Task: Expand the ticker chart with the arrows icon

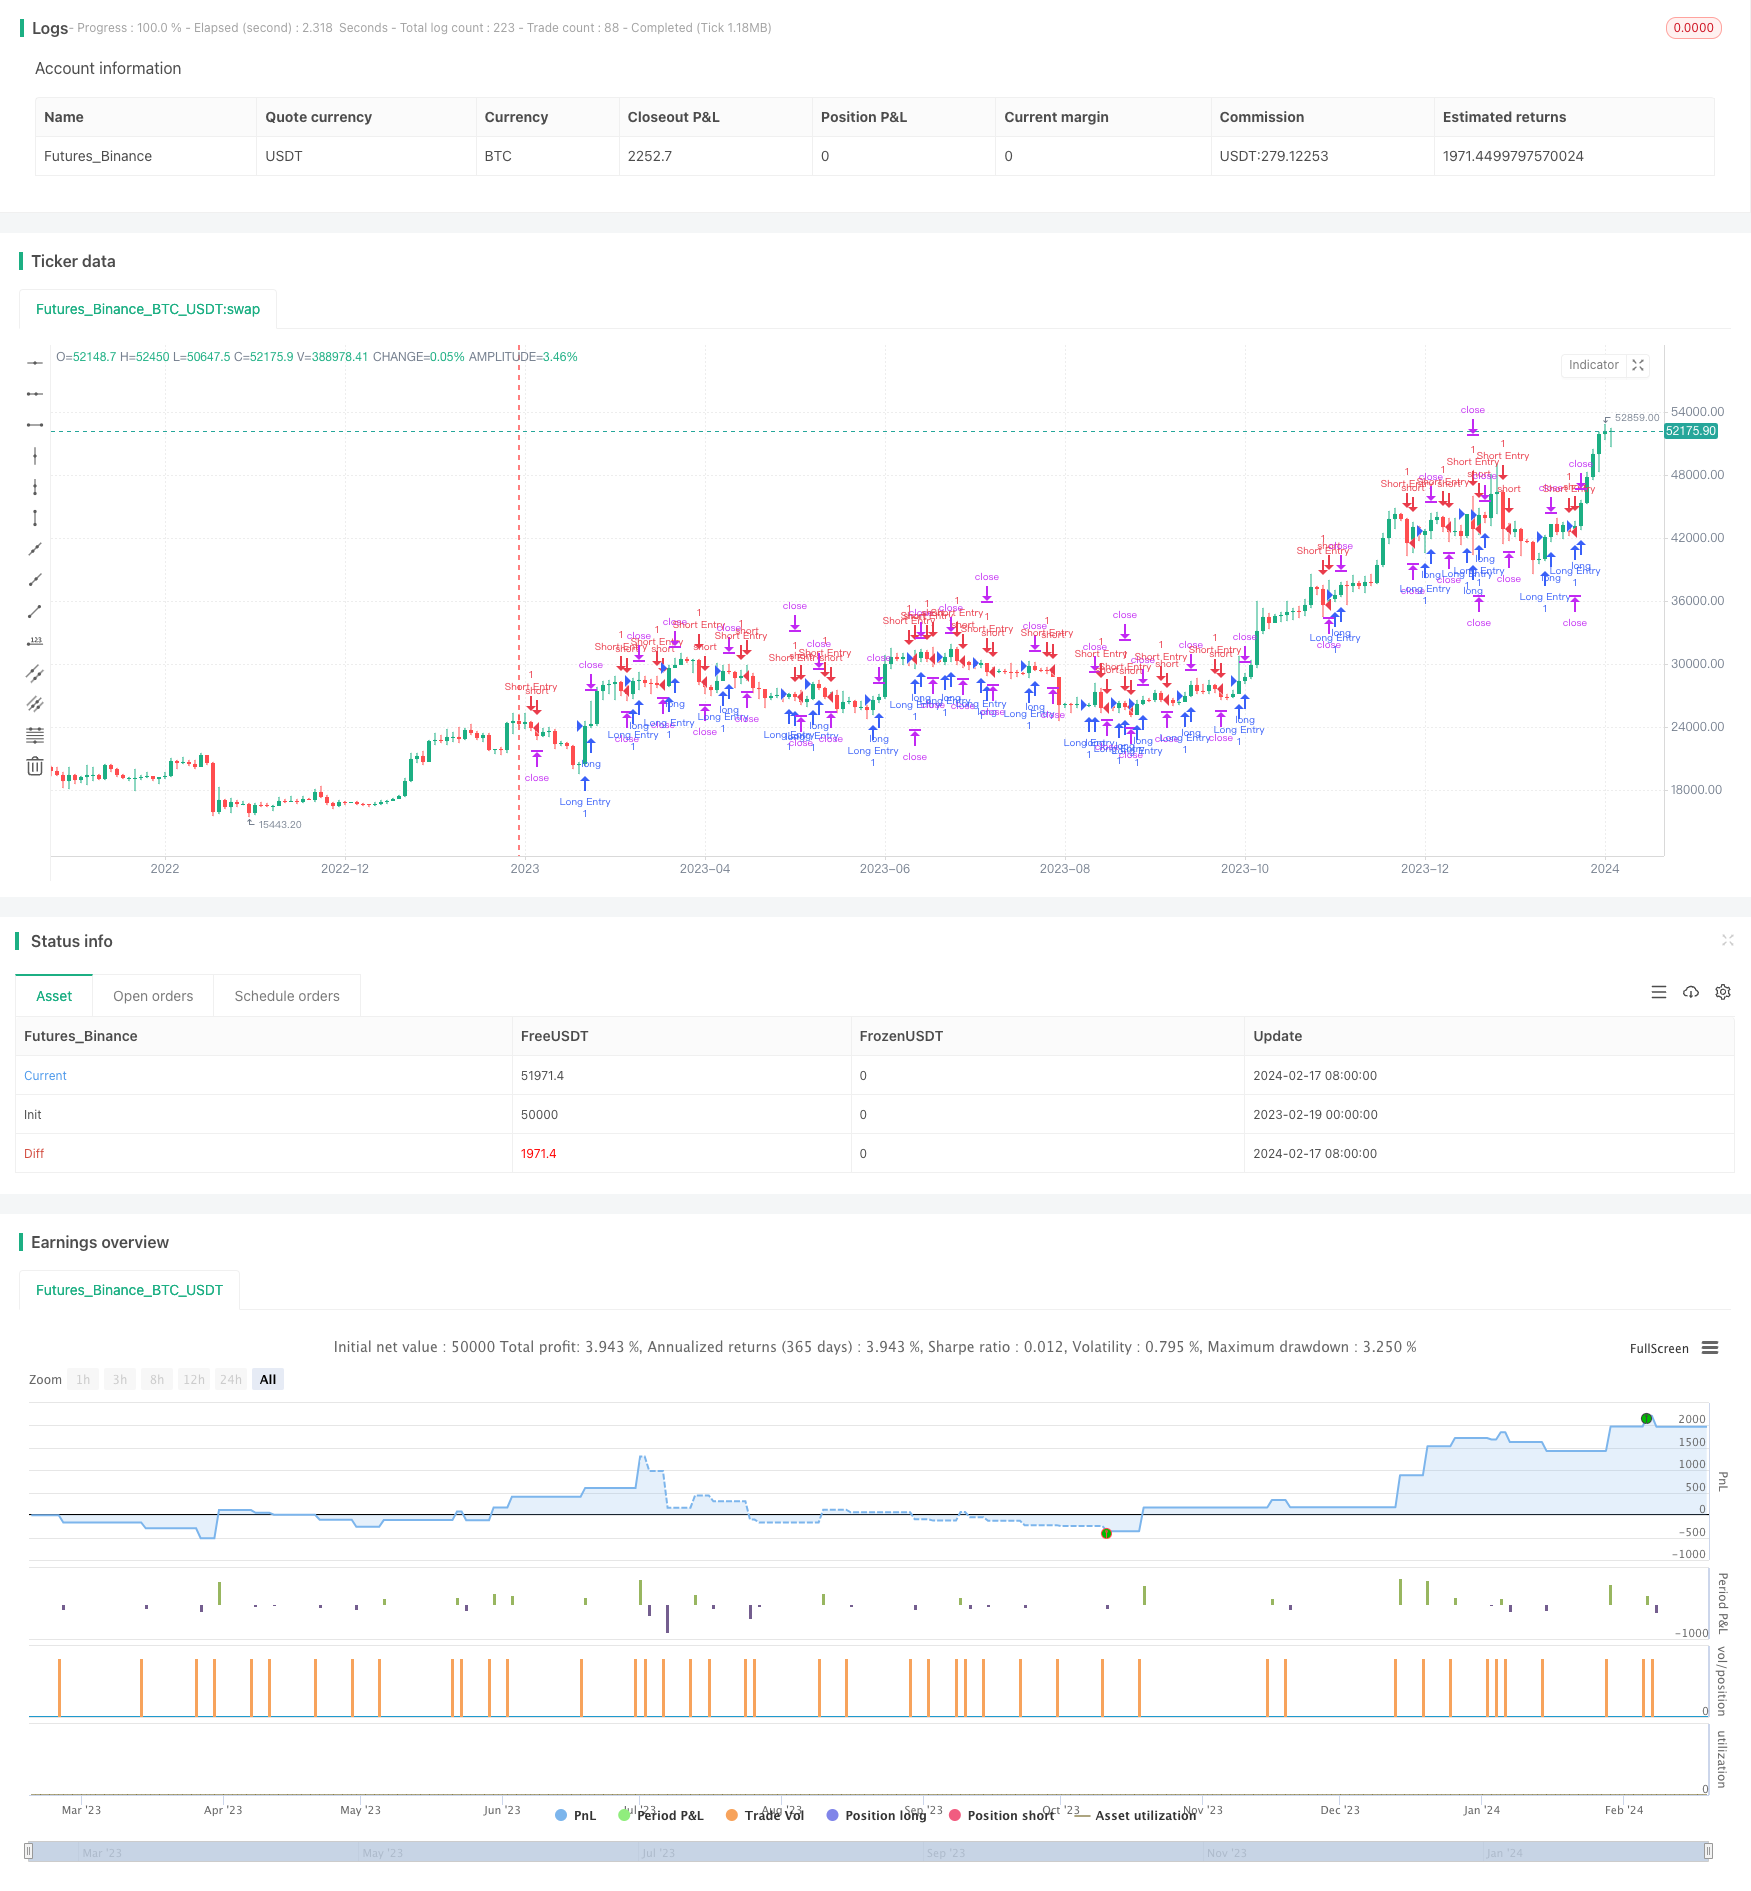Action: (x=1638, y=365)
